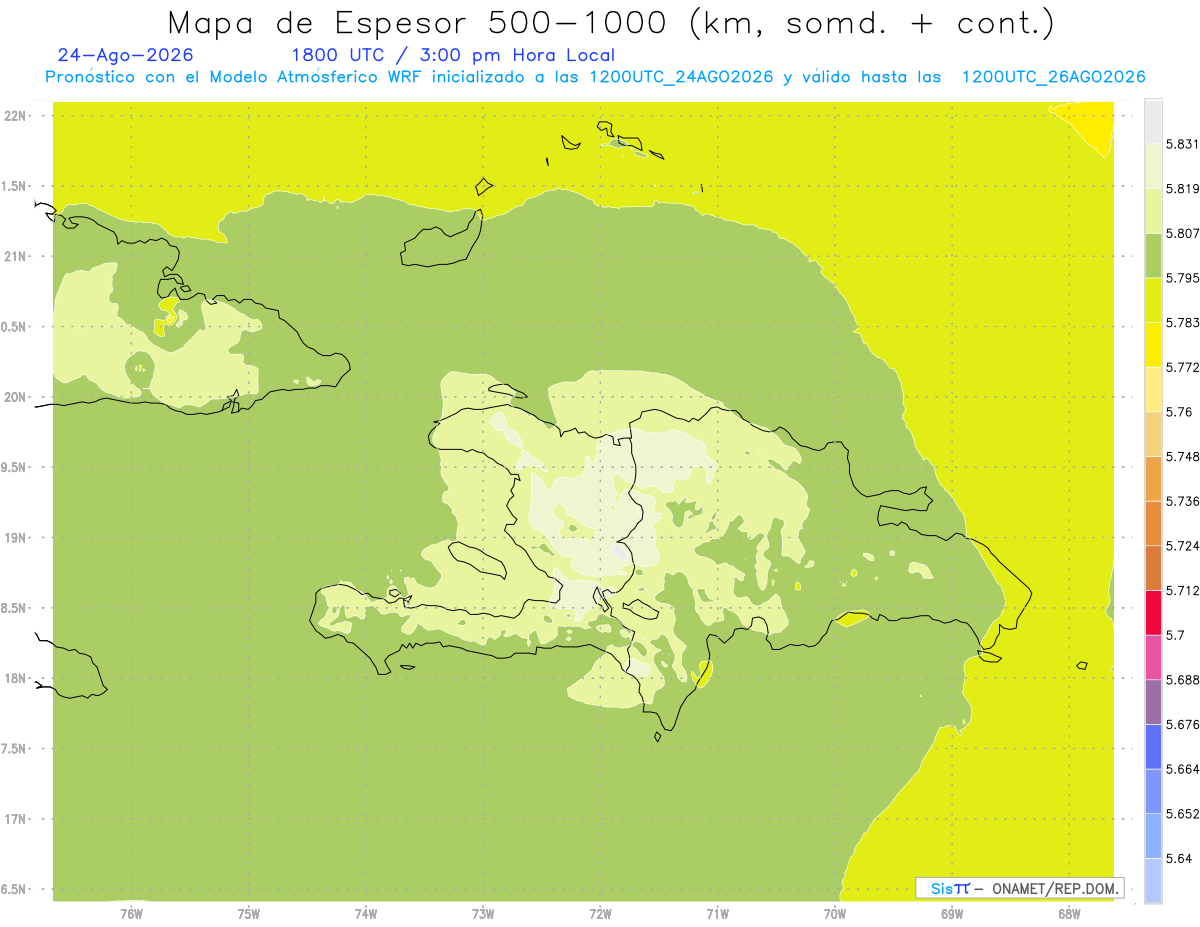Image resolution: width=1200 pixels, height=927 pixels.
Task: Click the legend value '5.783'
Action: (1182, 322)
